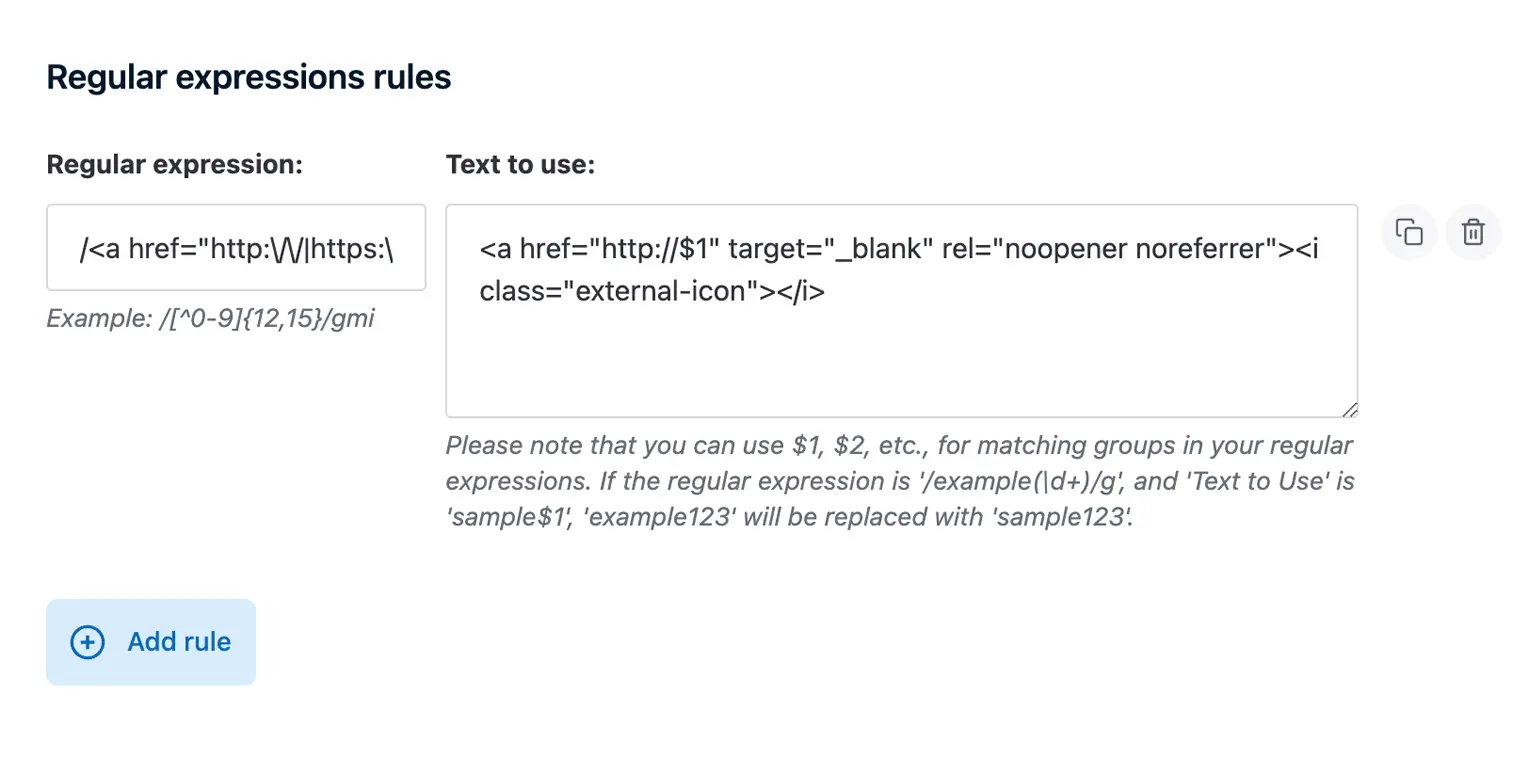Viewport: 1536px width, 767px height.
Task: Click the resize handle on the textarea corner
Action: (x=1352, y=410)
